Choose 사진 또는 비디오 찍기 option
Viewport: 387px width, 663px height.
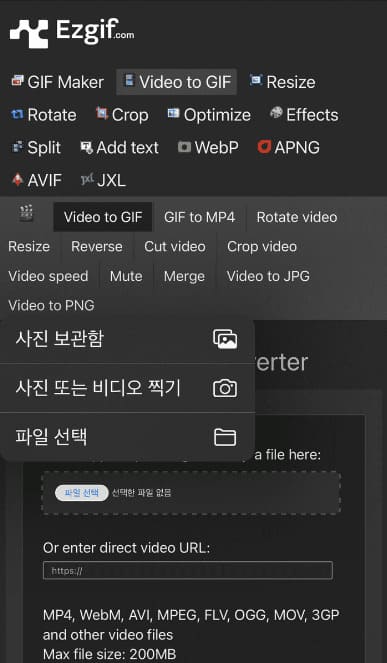pos(127,388)
